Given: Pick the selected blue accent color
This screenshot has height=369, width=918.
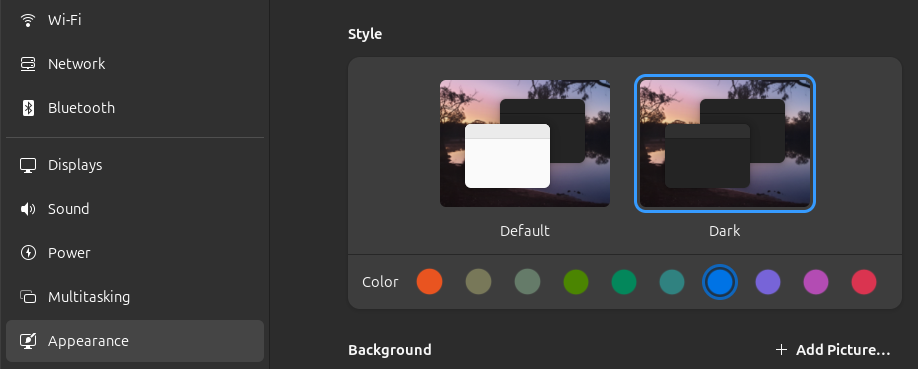Looking at the screenshot, I should click(720, 282).
